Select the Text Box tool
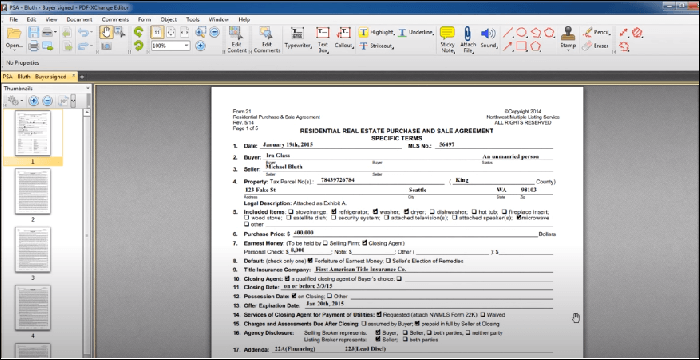 [x=322, y=39]
